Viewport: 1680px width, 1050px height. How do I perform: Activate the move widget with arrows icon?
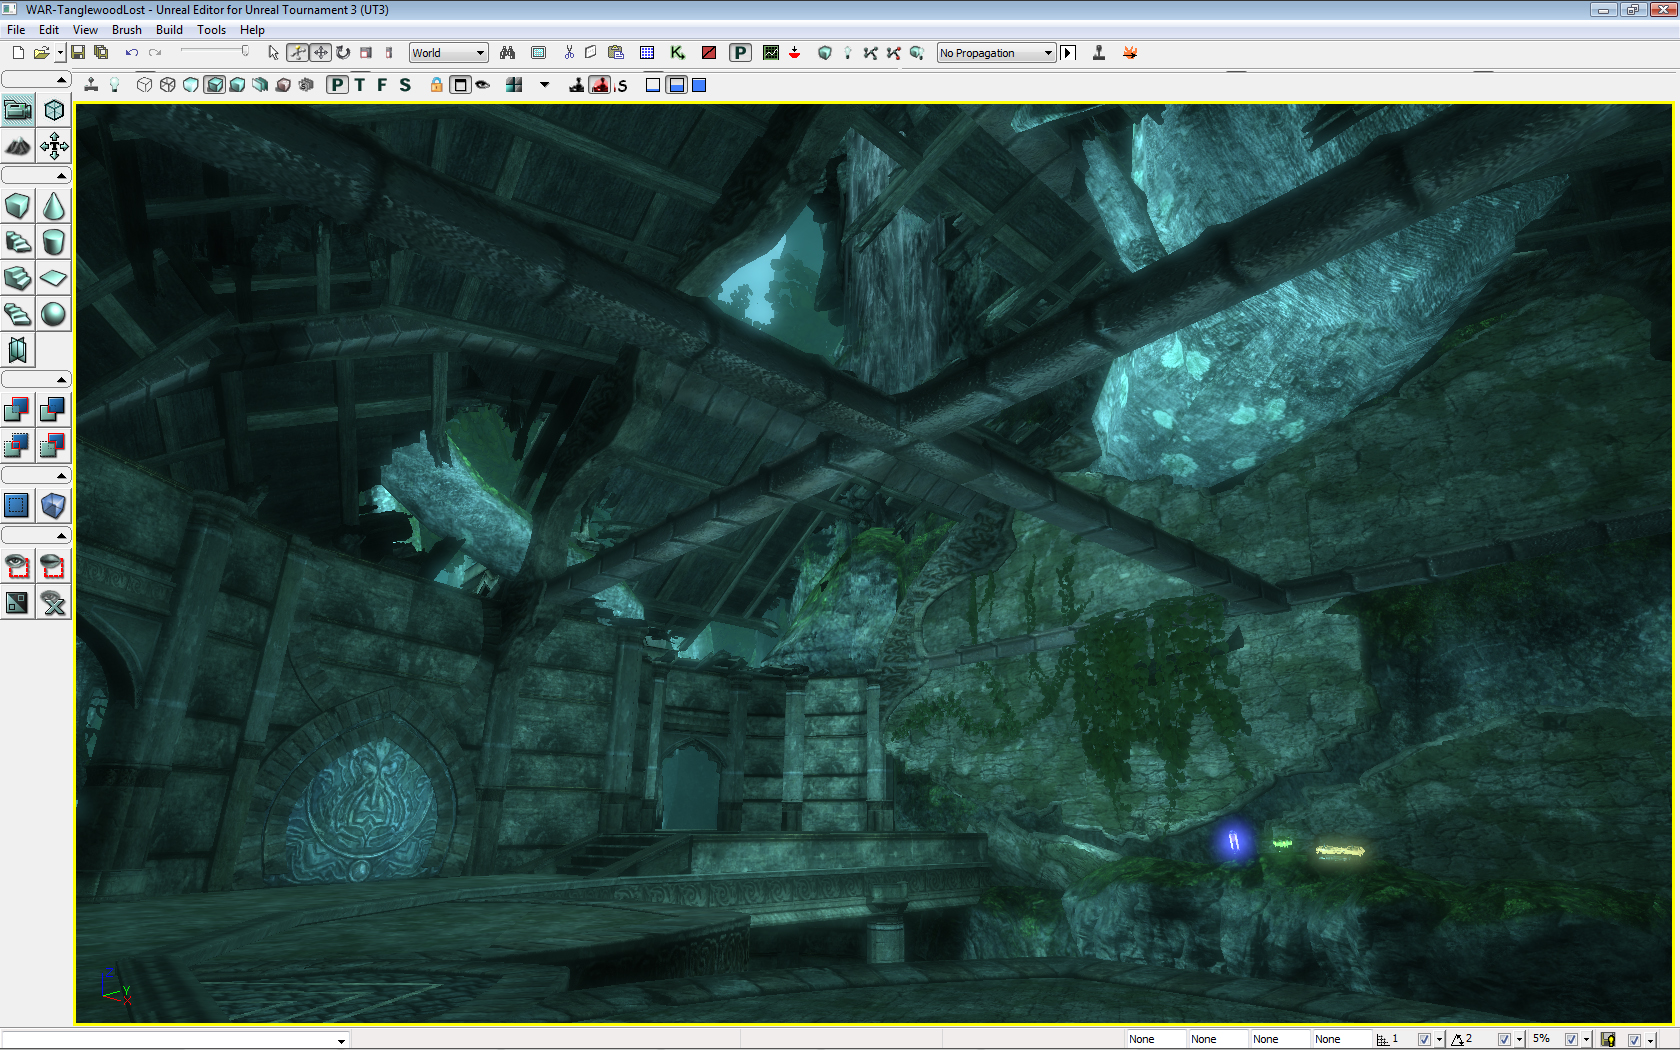321,53
